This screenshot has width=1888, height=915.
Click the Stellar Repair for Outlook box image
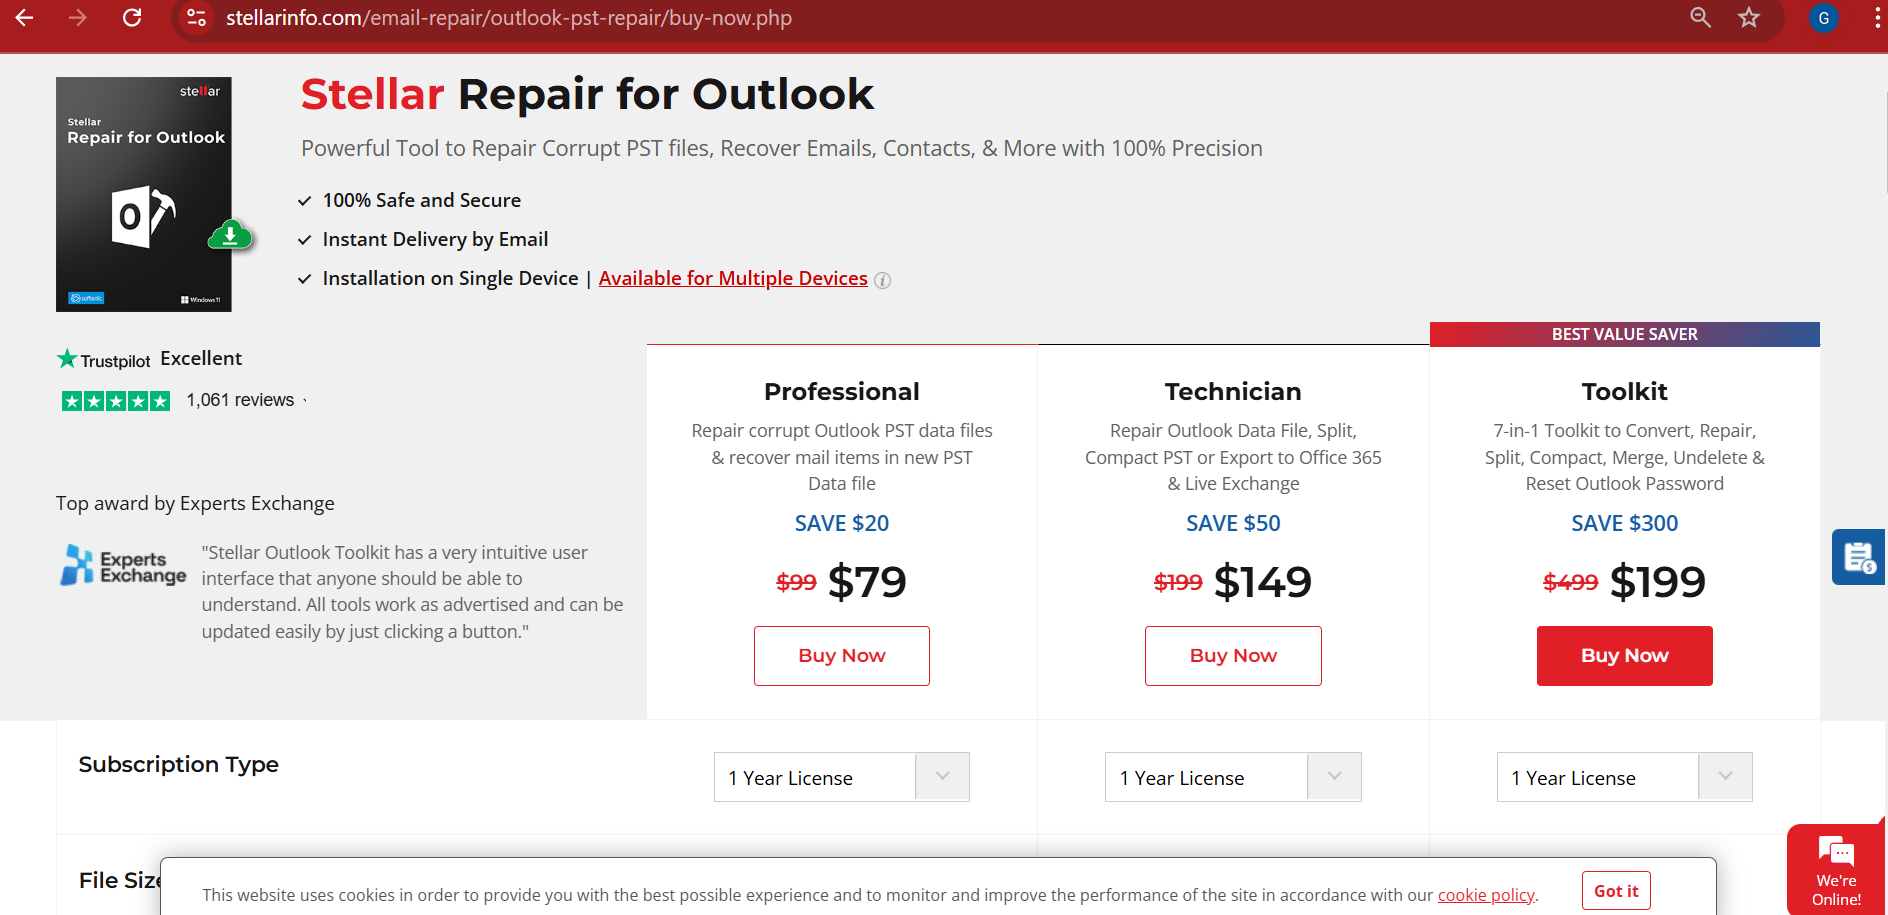coord(144,194)
